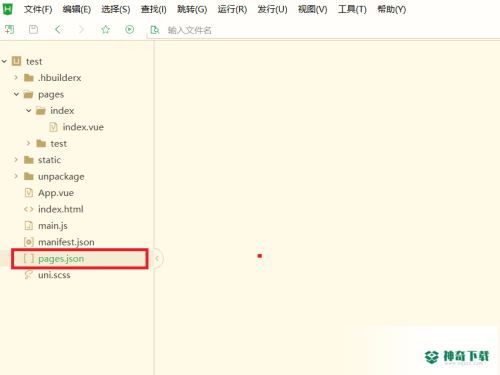This screenshot has height=375, width=500.
Task: Click the save disk icon
Action: (33, 30)
